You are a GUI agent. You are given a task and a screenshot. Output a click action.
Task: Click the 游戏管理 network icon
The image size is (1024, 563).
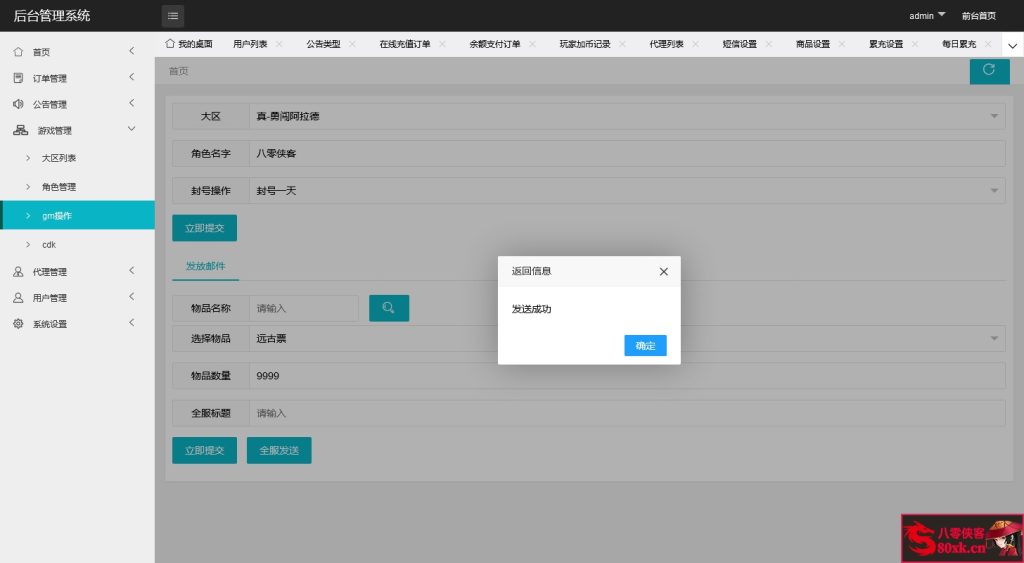coord(20,130)
